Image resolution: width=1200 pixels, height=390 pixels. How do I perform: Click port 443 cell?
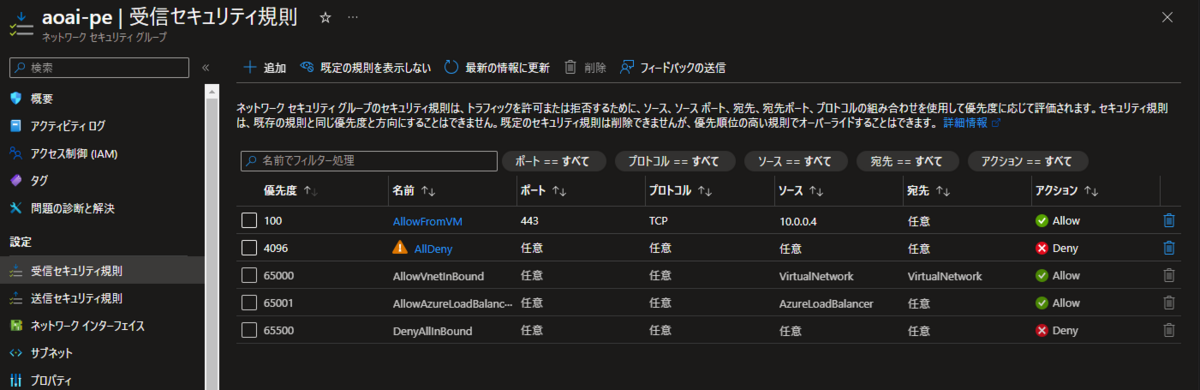pos(530,221)
